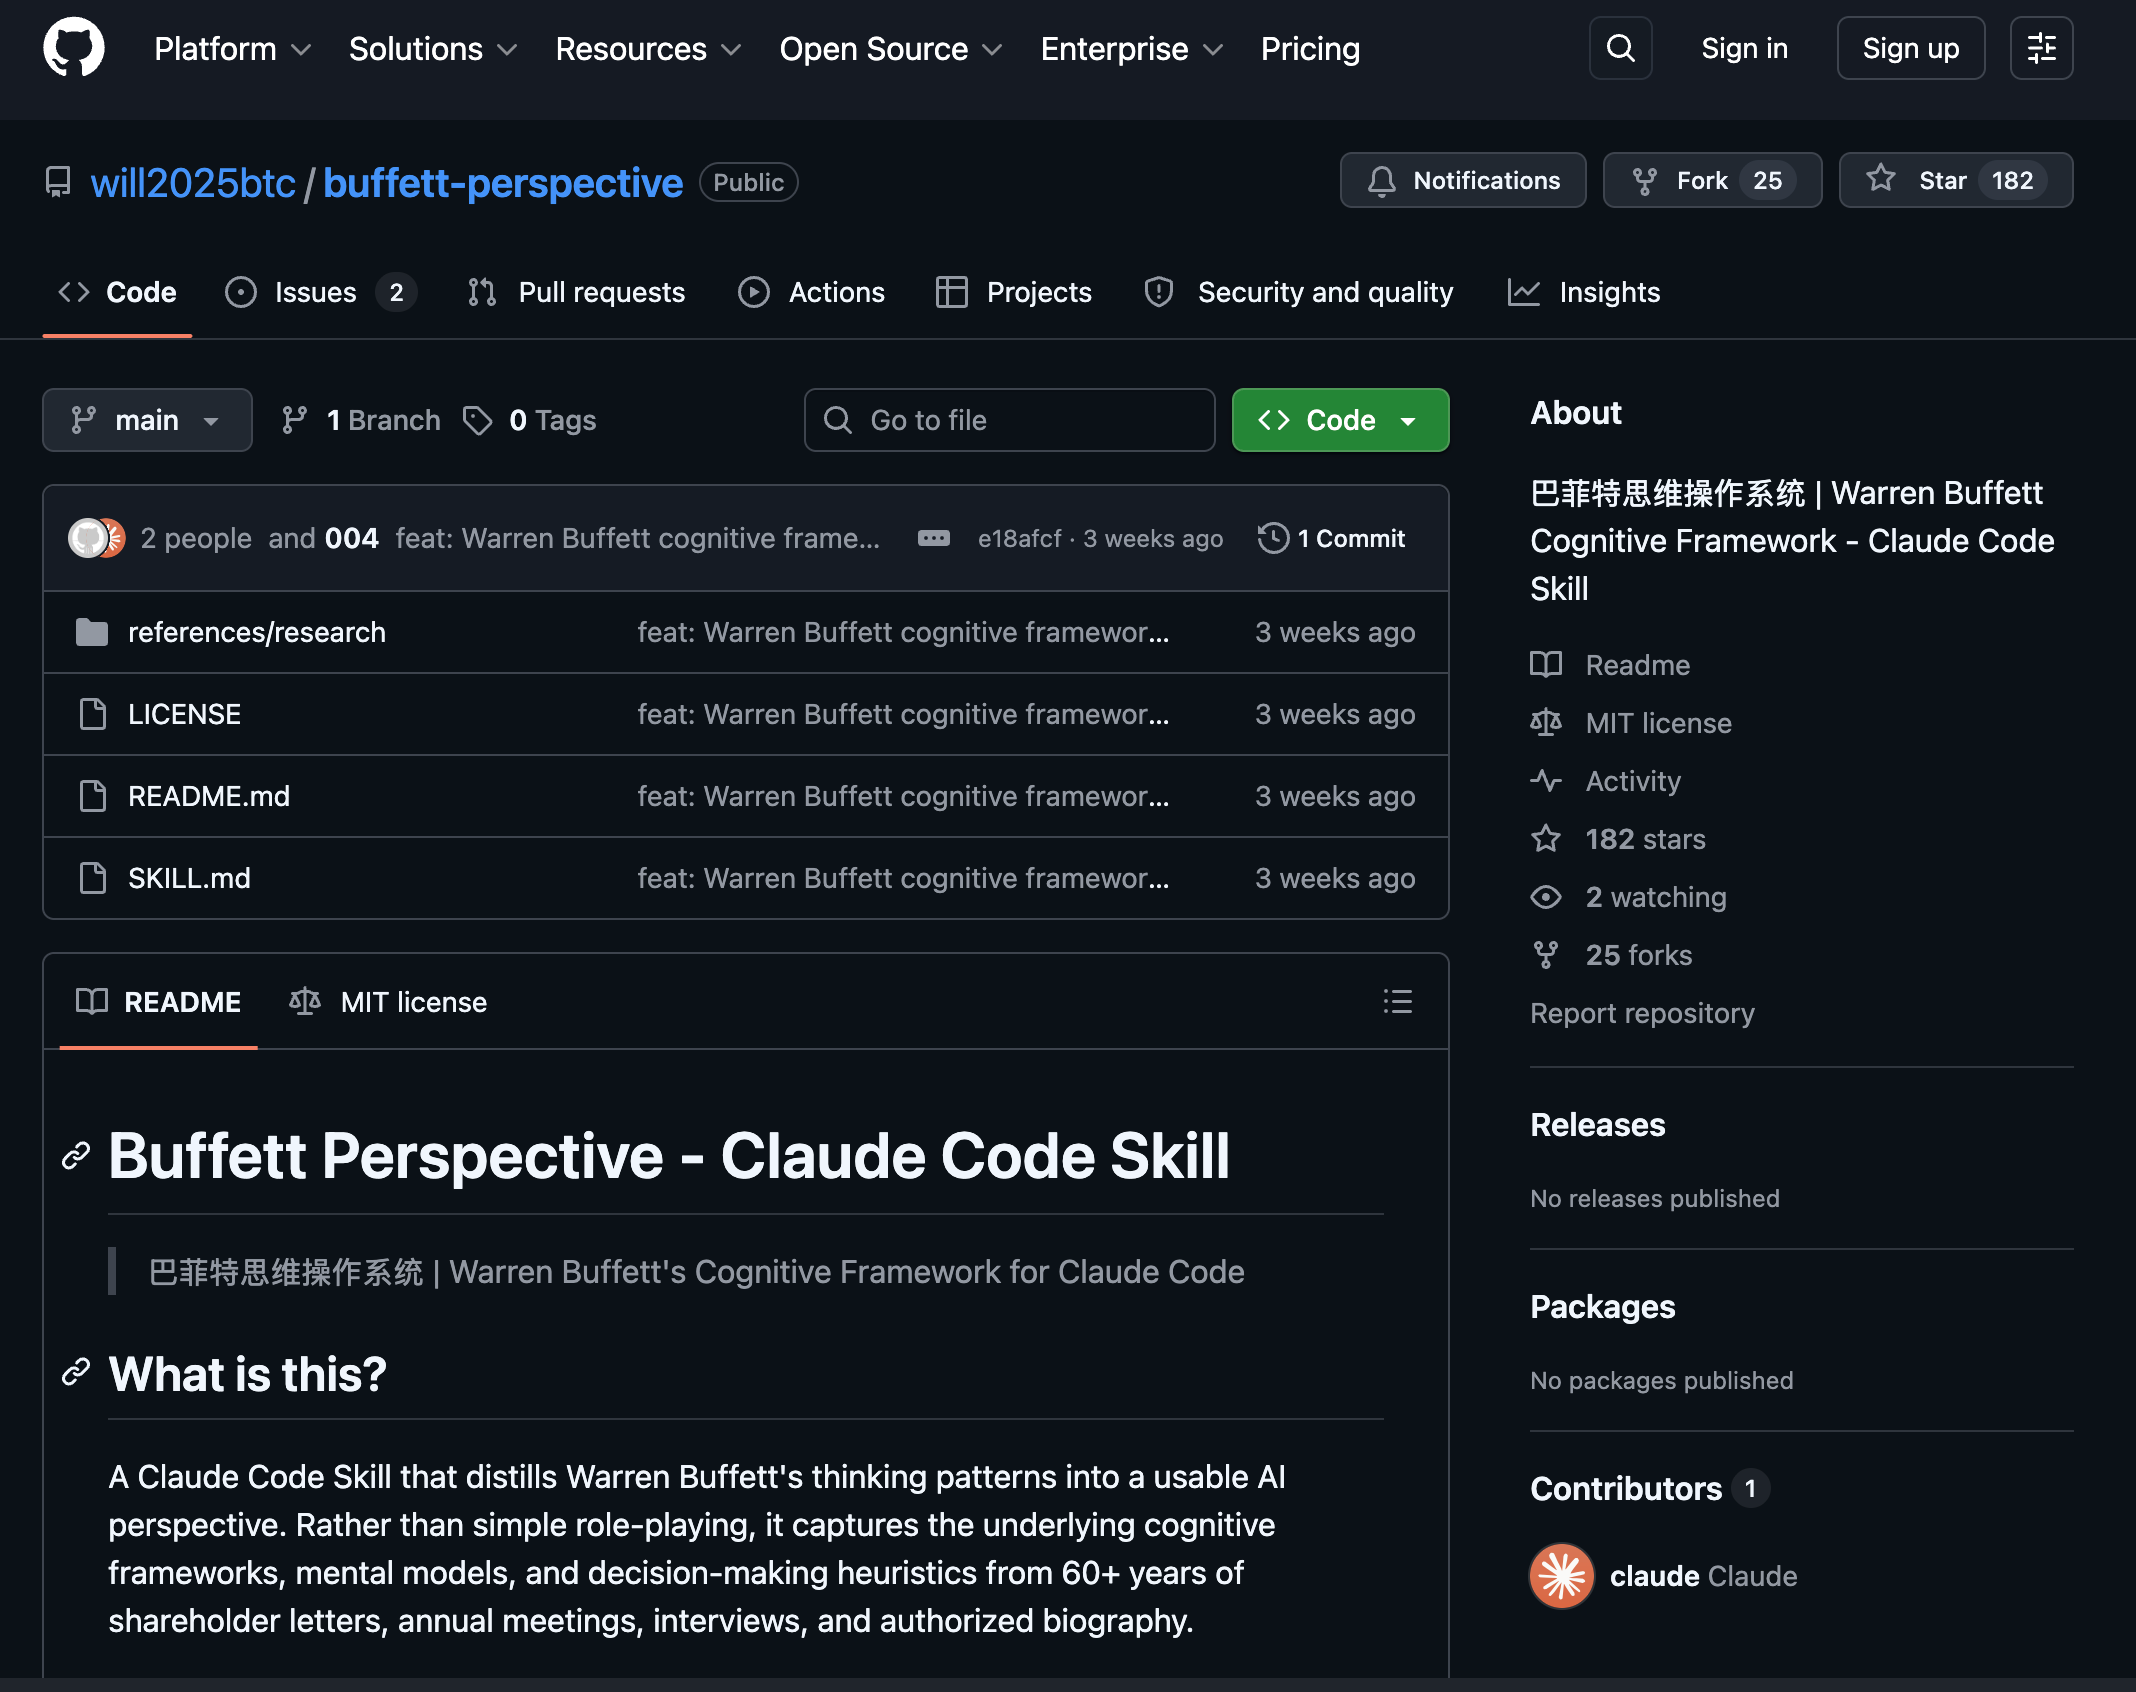This screenshot has height=1692, width=2136.
Task: Open the search magnifier button
Action: point(1620,48)
